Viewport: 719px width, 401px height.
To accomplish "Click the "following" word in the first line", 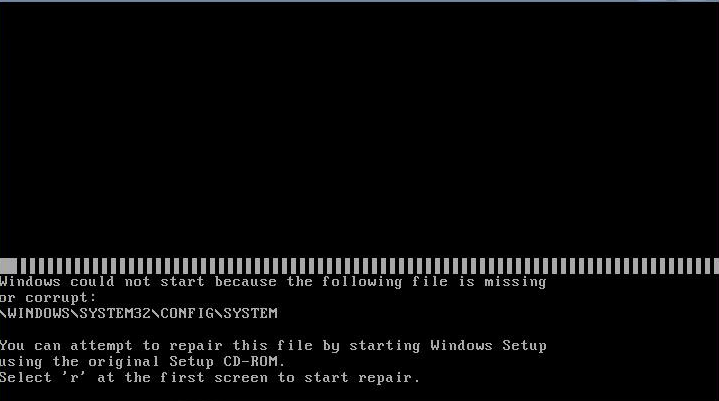I will 362,282.
